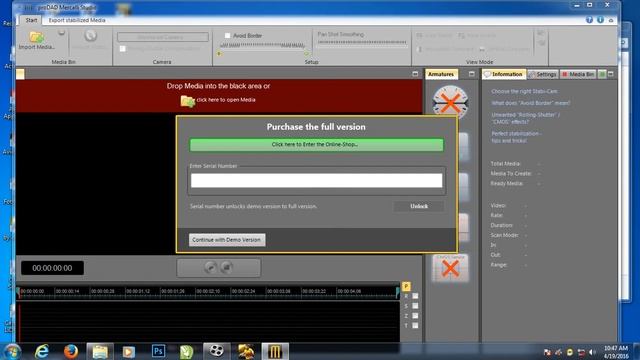Click the CMOS armature icon with orange X
The width and height of the screenshot is (640, 360).
coord(450,268)
